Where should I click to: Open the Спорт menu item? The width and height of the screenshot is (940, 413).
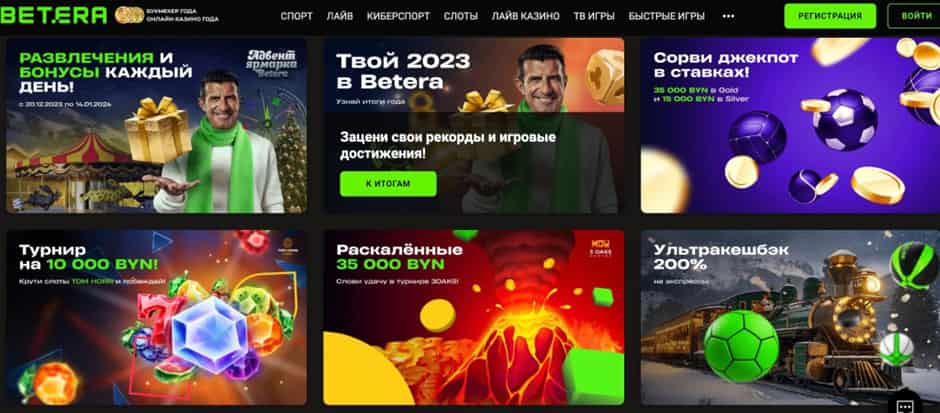296,16
